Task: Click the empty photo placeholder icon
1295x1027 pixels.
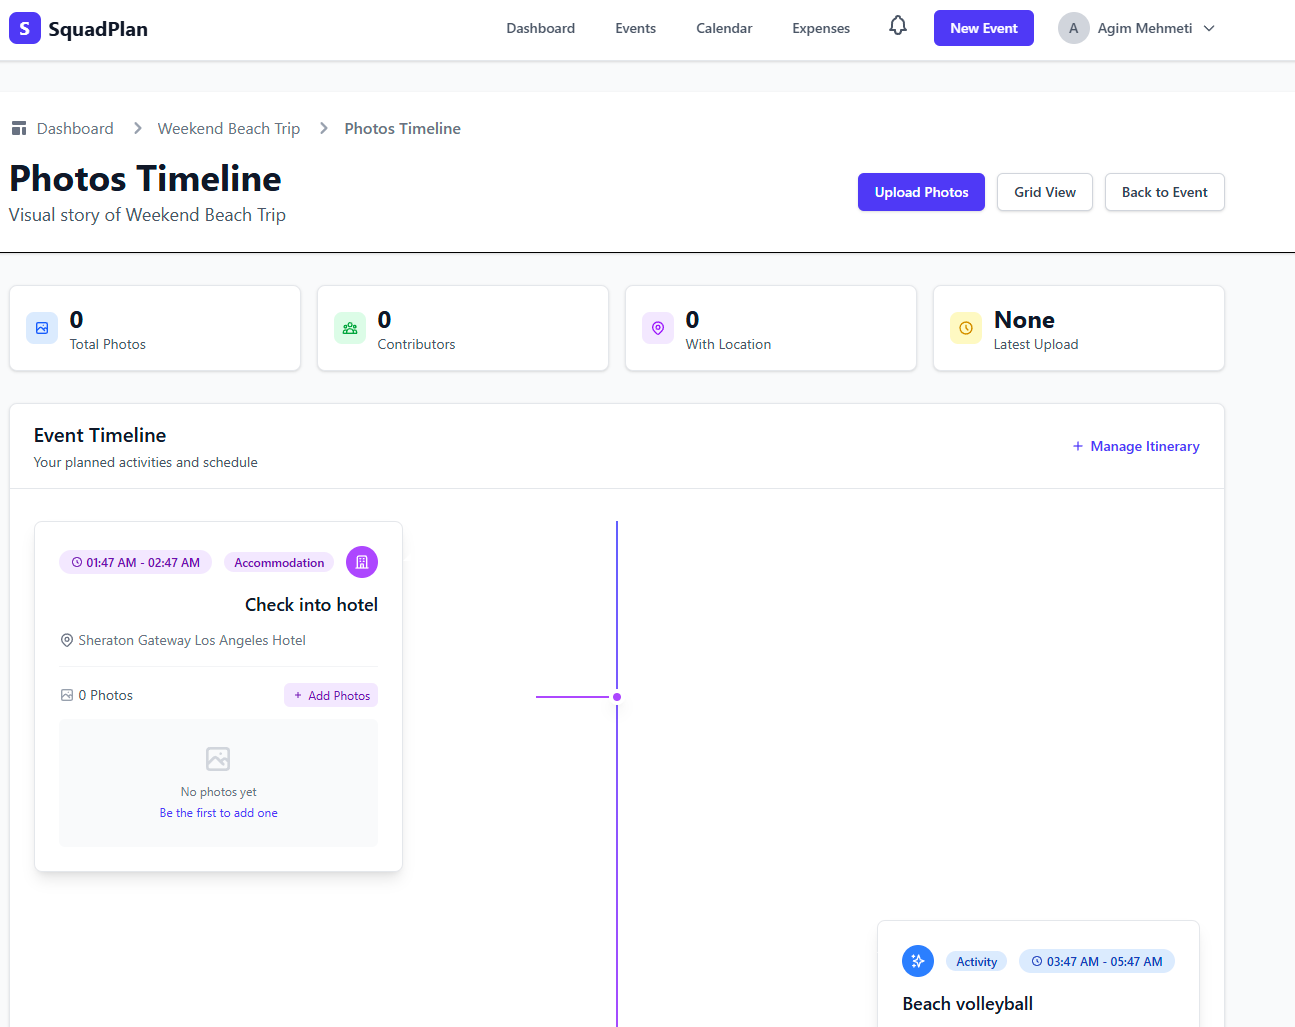Action: [218, 760]
